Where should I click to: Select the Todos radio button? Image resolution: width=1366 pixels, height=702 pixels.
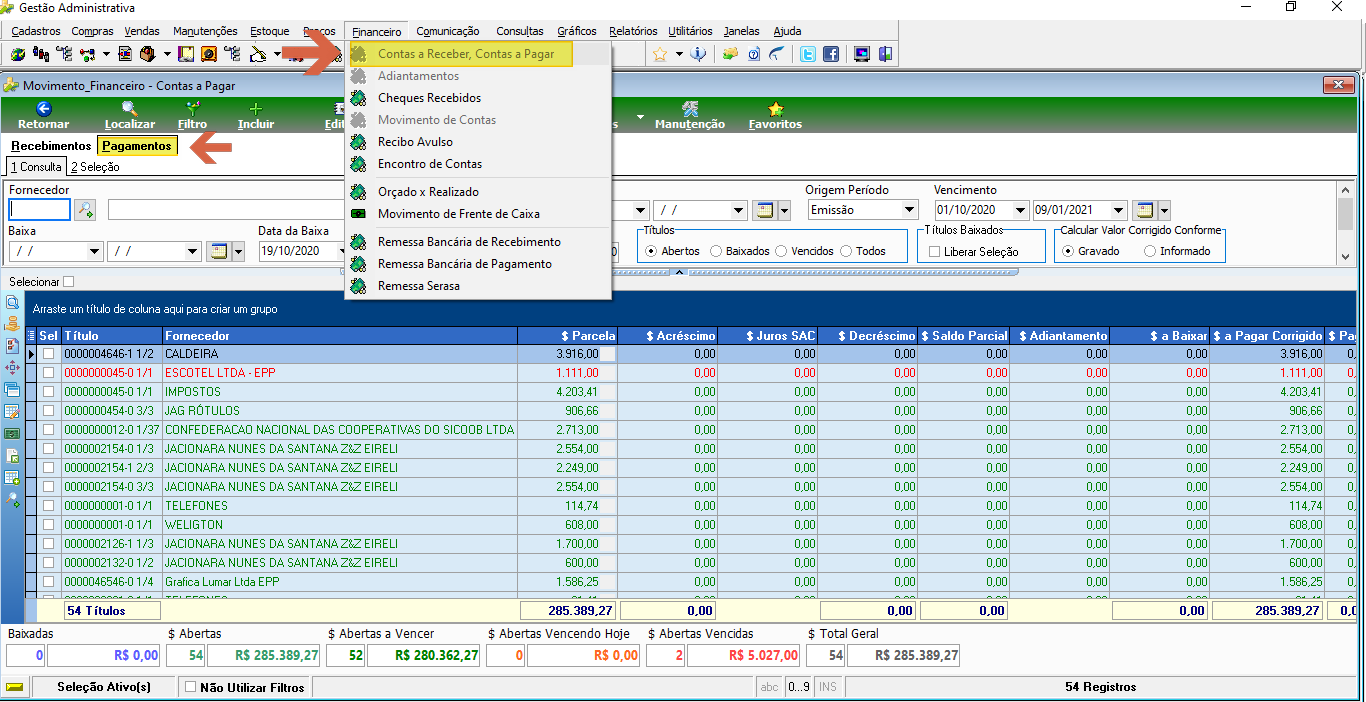click(846, 251)
